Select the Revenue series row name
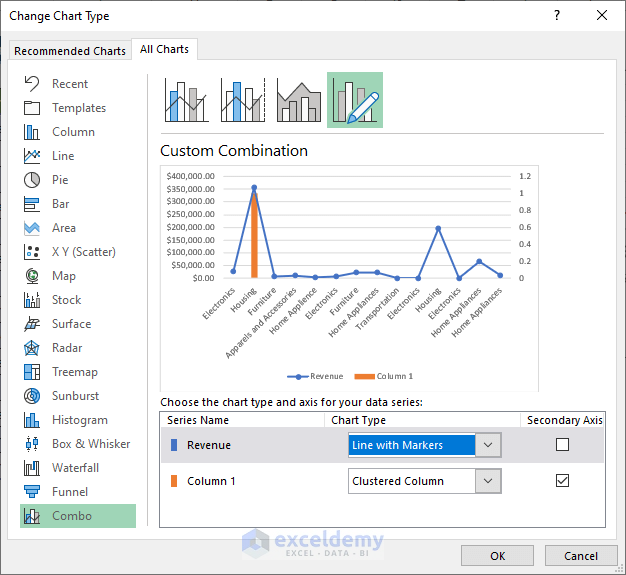 [x=209, y=445]
